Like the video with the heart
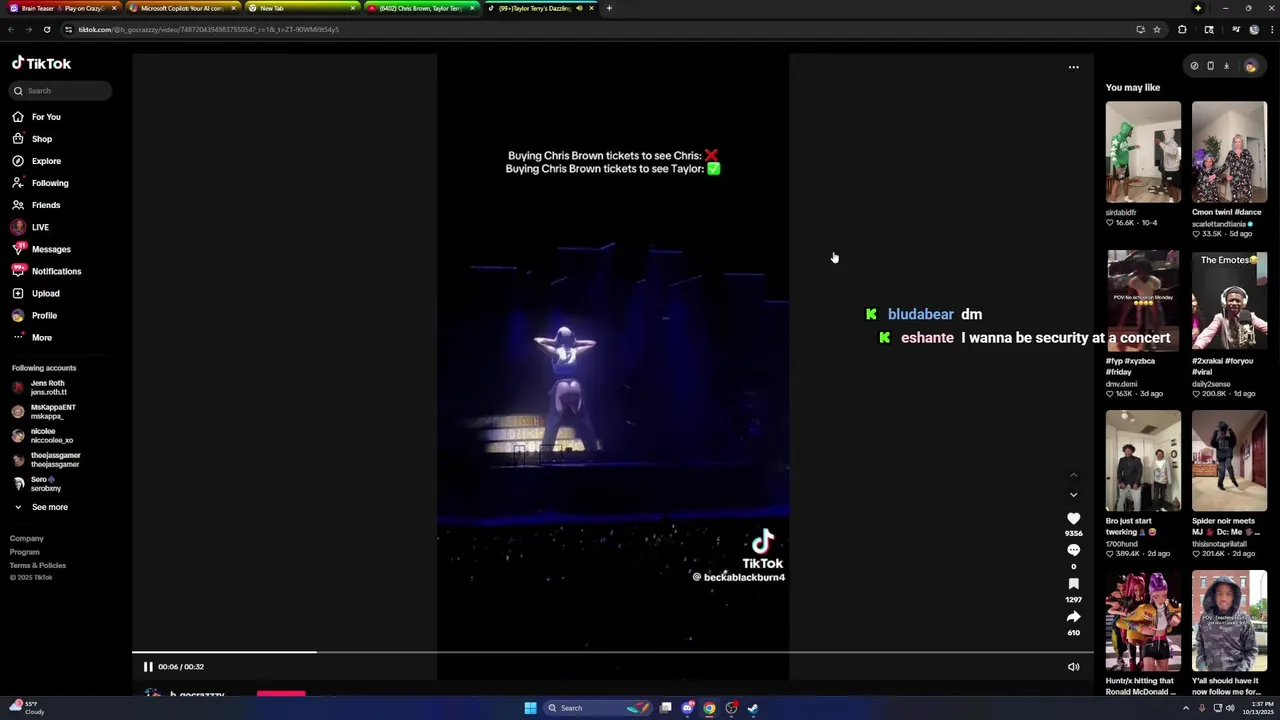The height and width of the screenshot is (720, 1280). coord(1073,519)
